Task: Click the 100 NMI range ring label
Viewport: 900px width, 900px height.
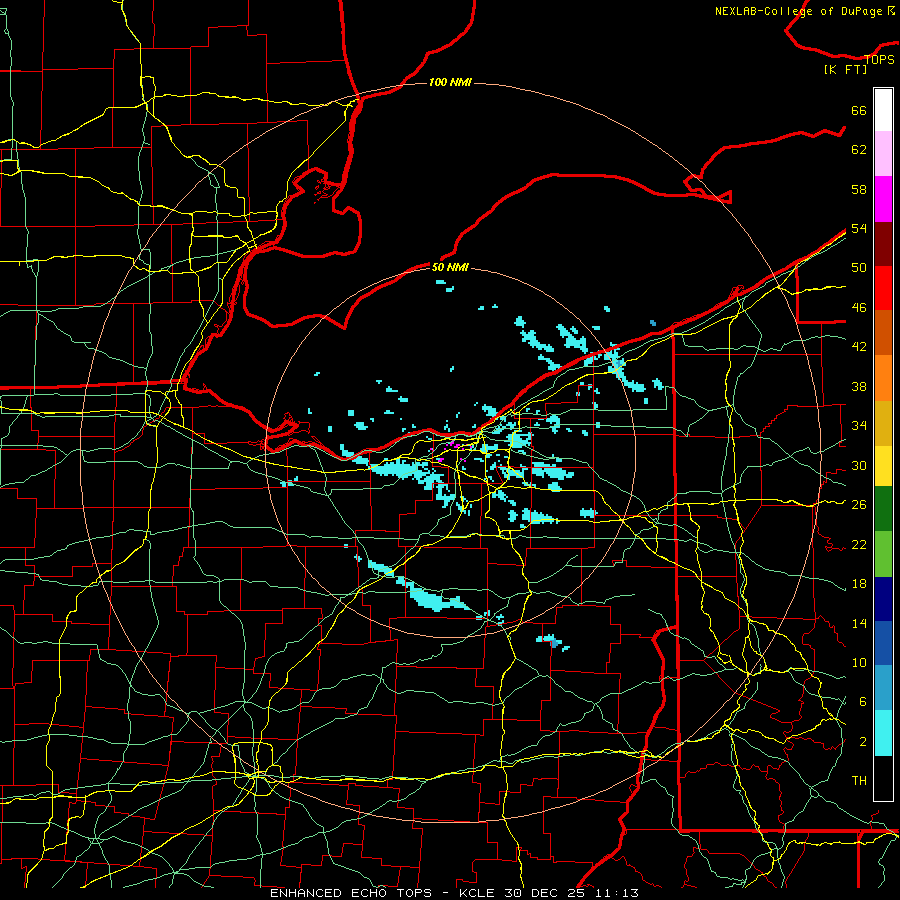Action: [450, 82]
